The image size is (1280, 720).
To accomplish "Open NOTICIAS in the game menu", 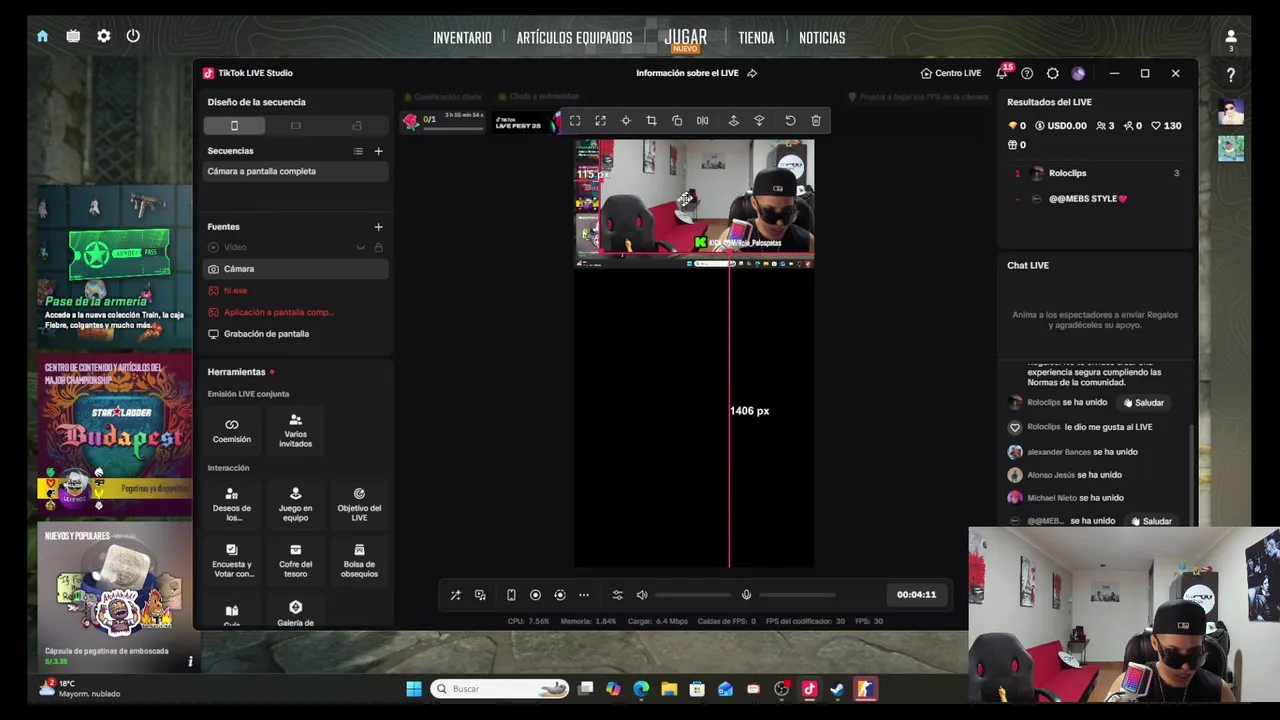I will click(822, 38).
